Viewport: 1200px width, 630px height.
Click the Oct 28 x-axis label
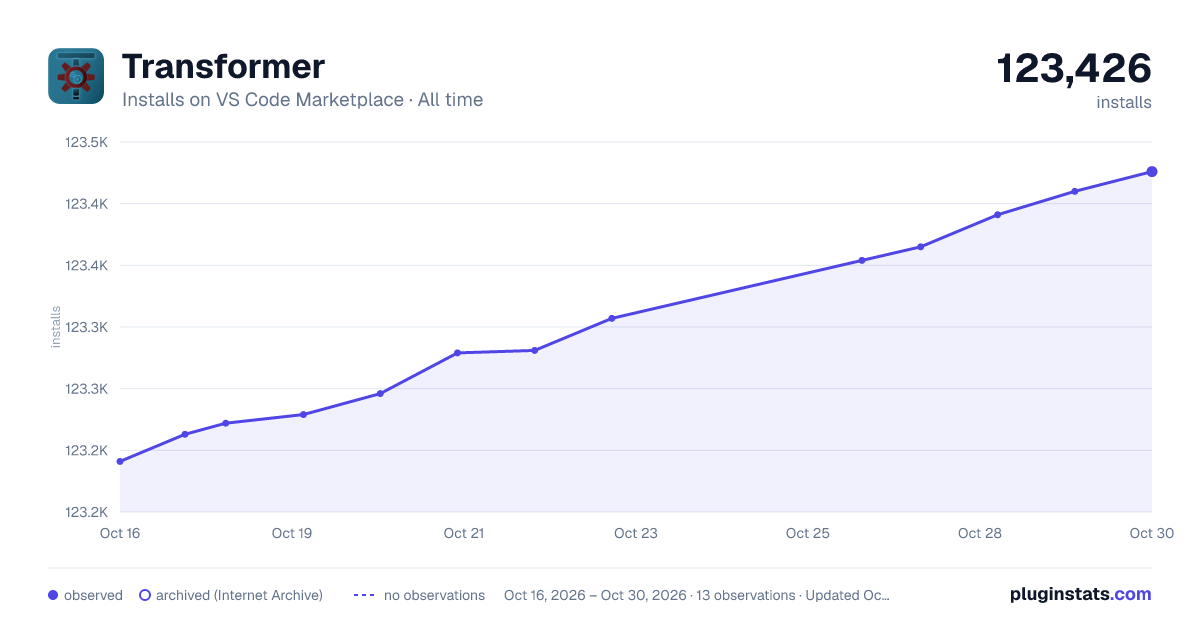coord(980,533)
